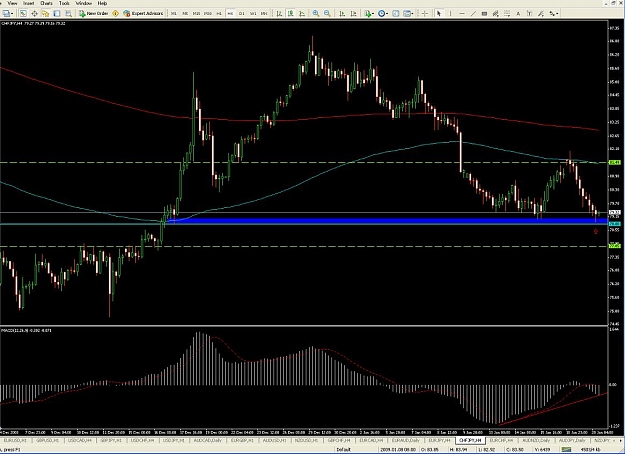625x454 pixels.
Task: Expand the Periods clock dropdown arrow
Action: [387, 14]
